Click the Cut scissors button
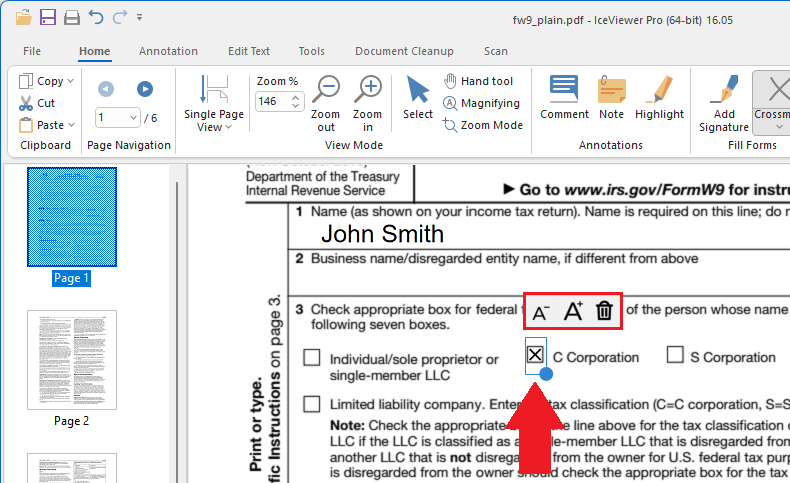The image size is (790, 483). pos(37,103)
